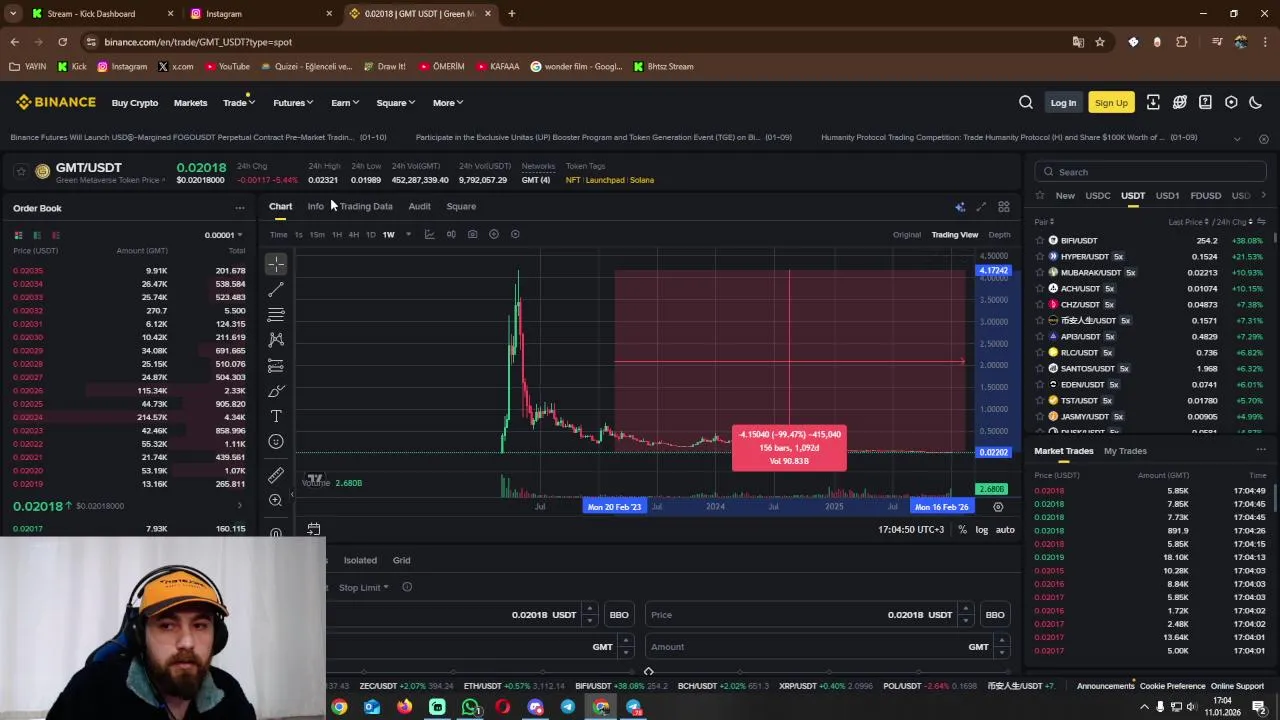Select the zoom-in magnifier tool
This screenshot has width=1280, height=720.
(x=276, y=500)
